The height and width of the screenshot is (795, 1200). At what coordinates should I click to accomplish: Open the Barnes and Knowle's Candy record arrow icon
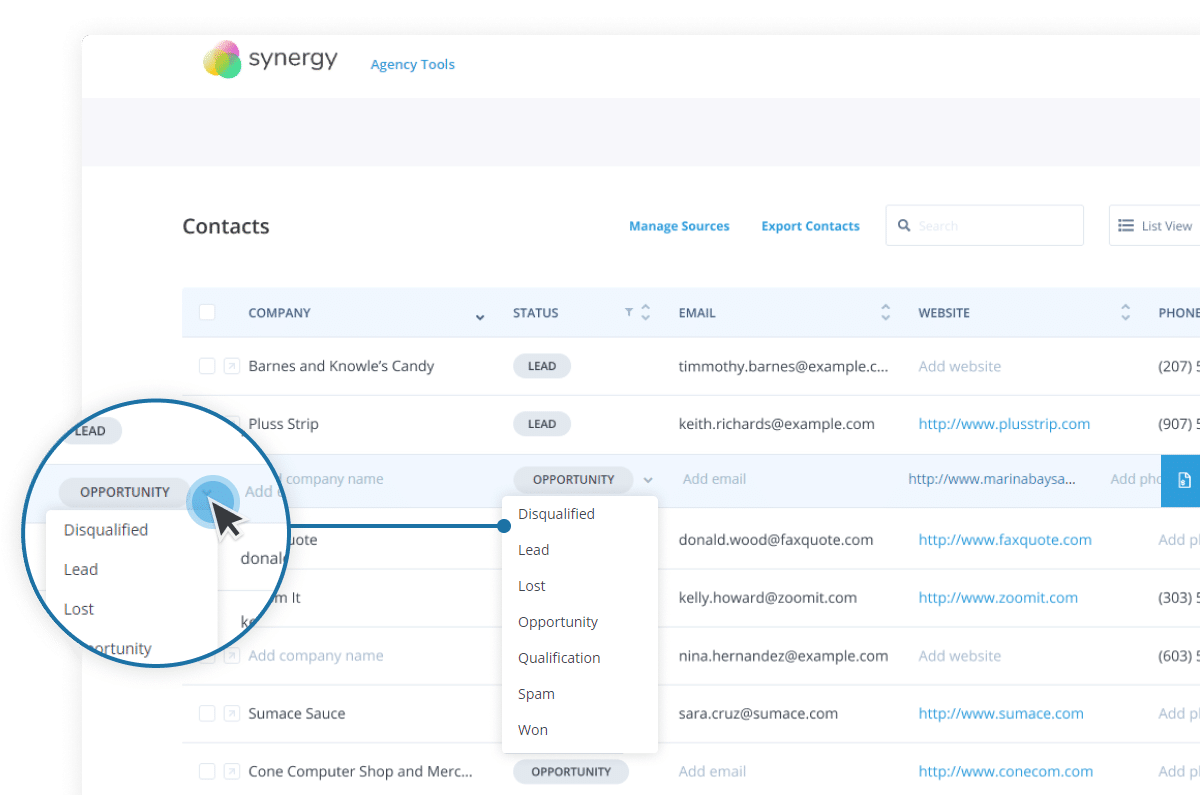point(231,366)
